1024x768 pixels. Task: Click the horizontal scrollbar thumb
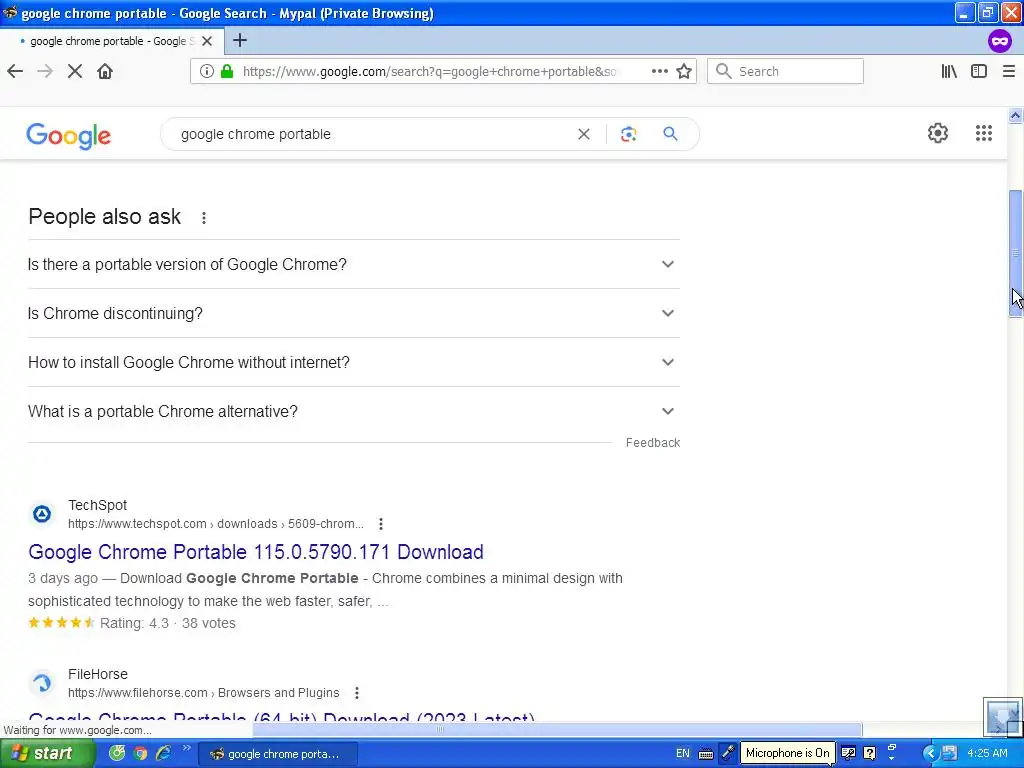pyautogui.click(x=557, y=729)
